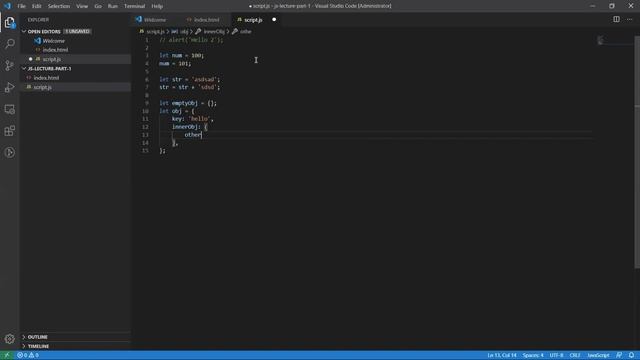Open the Remote Explorer view icon
Screen dimensions: 640x360
point(9,109)
